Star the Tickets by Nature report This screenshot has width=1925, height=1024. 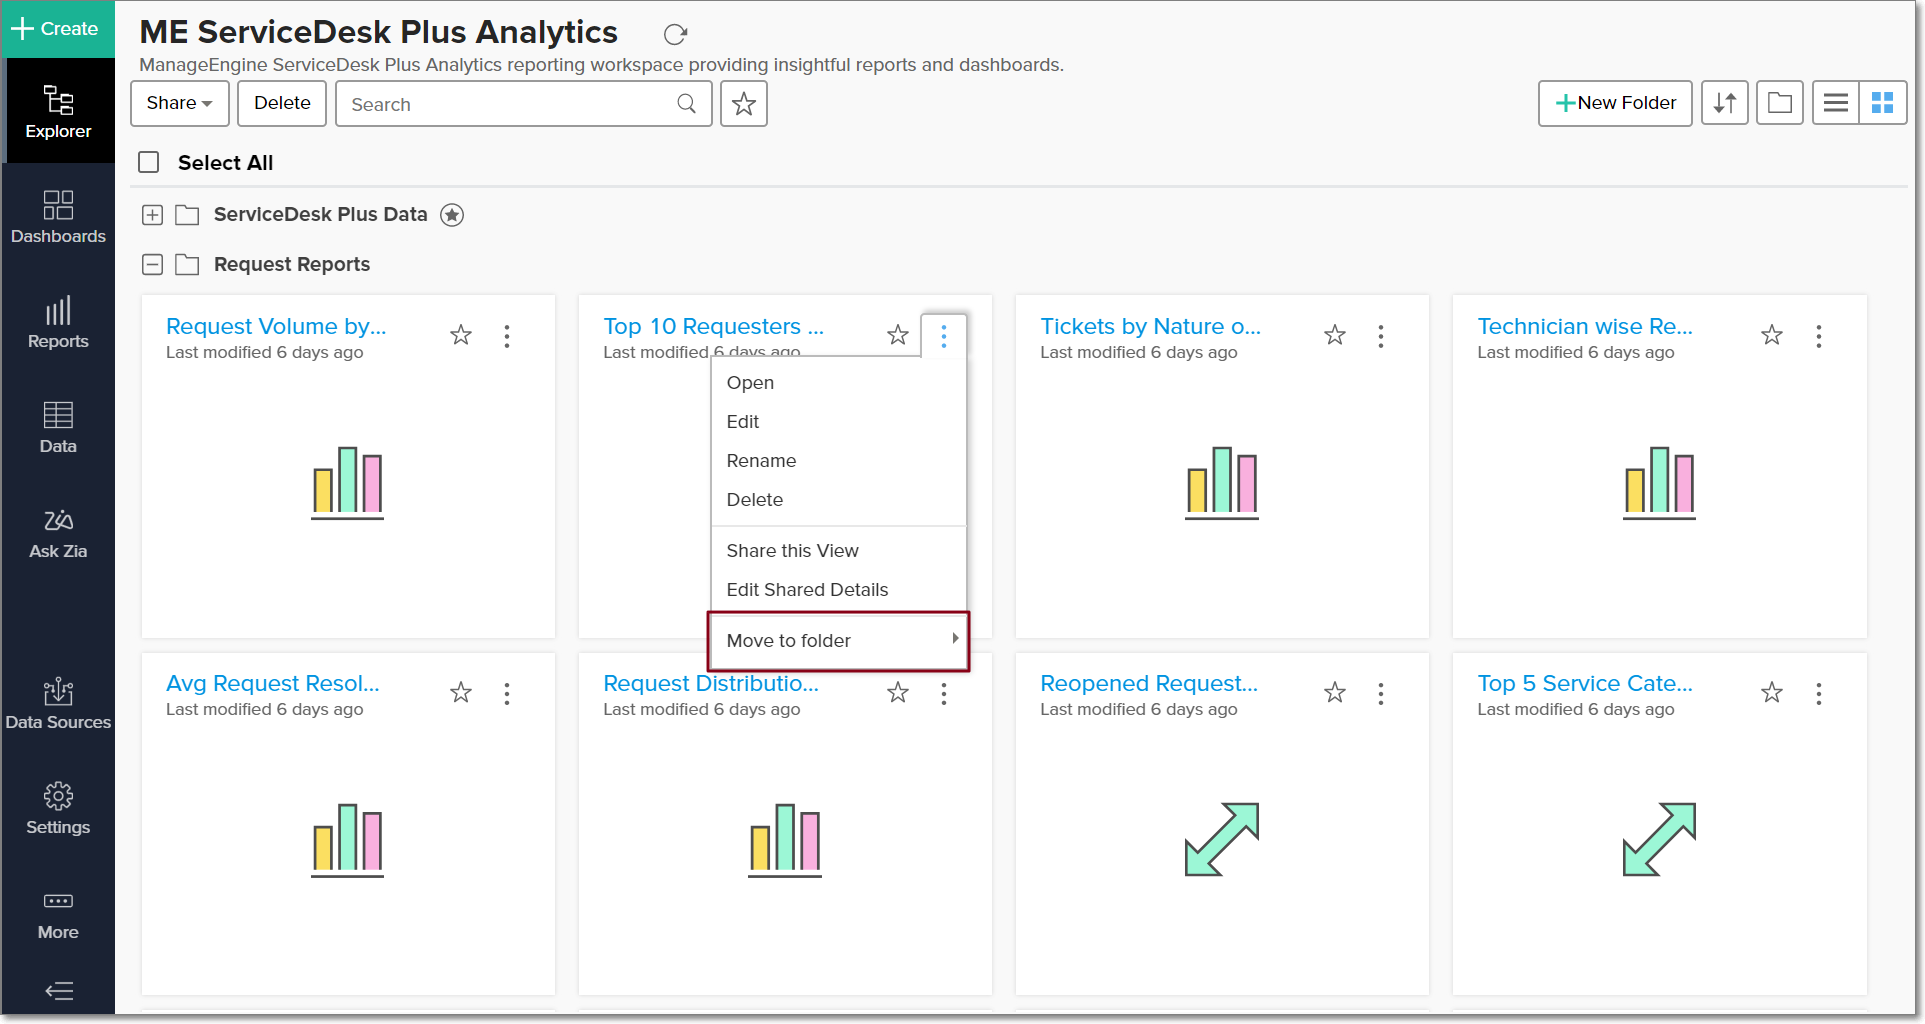tap(1335, 335)
